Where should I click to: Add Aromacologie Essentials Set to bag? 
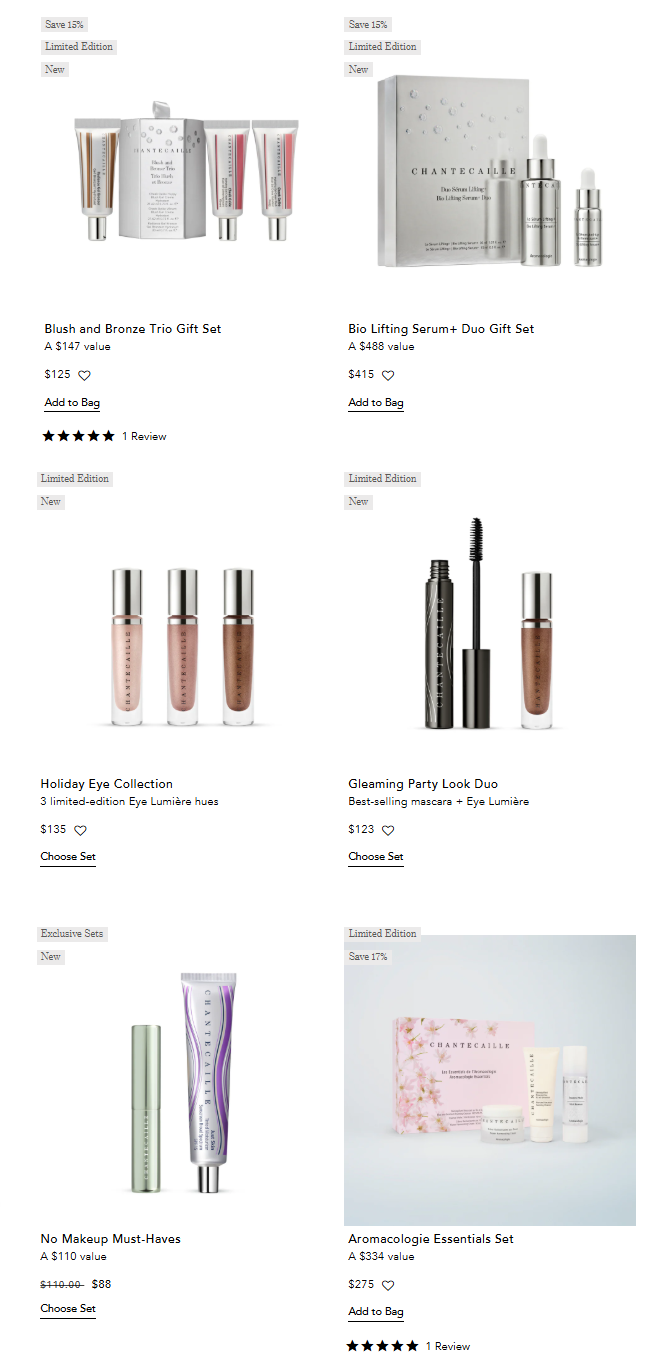(376, 1312)
